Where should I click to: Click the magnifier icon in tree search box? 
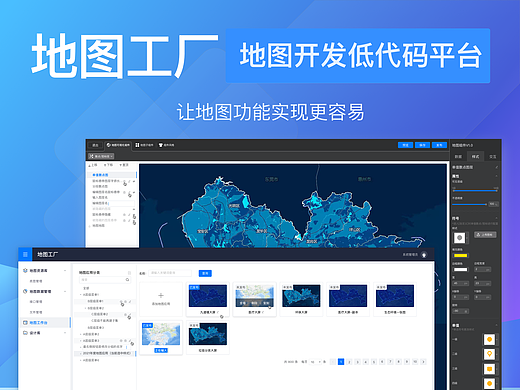[127, 280]
